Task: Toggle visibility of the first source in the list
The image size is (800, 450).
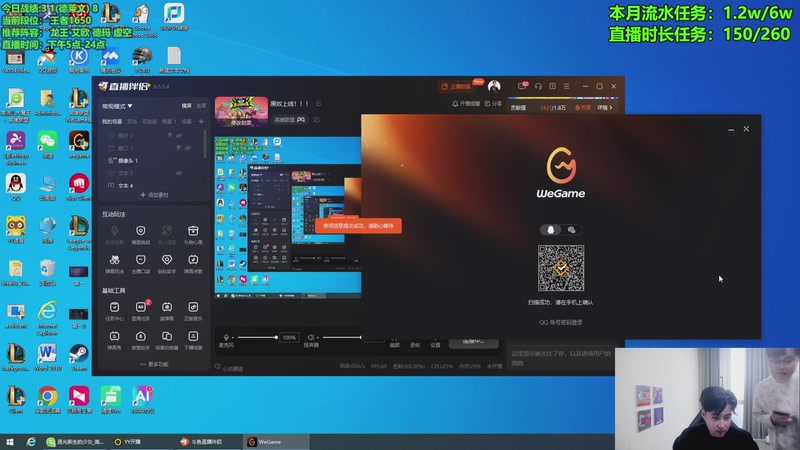Action: (x=180, y=136)
